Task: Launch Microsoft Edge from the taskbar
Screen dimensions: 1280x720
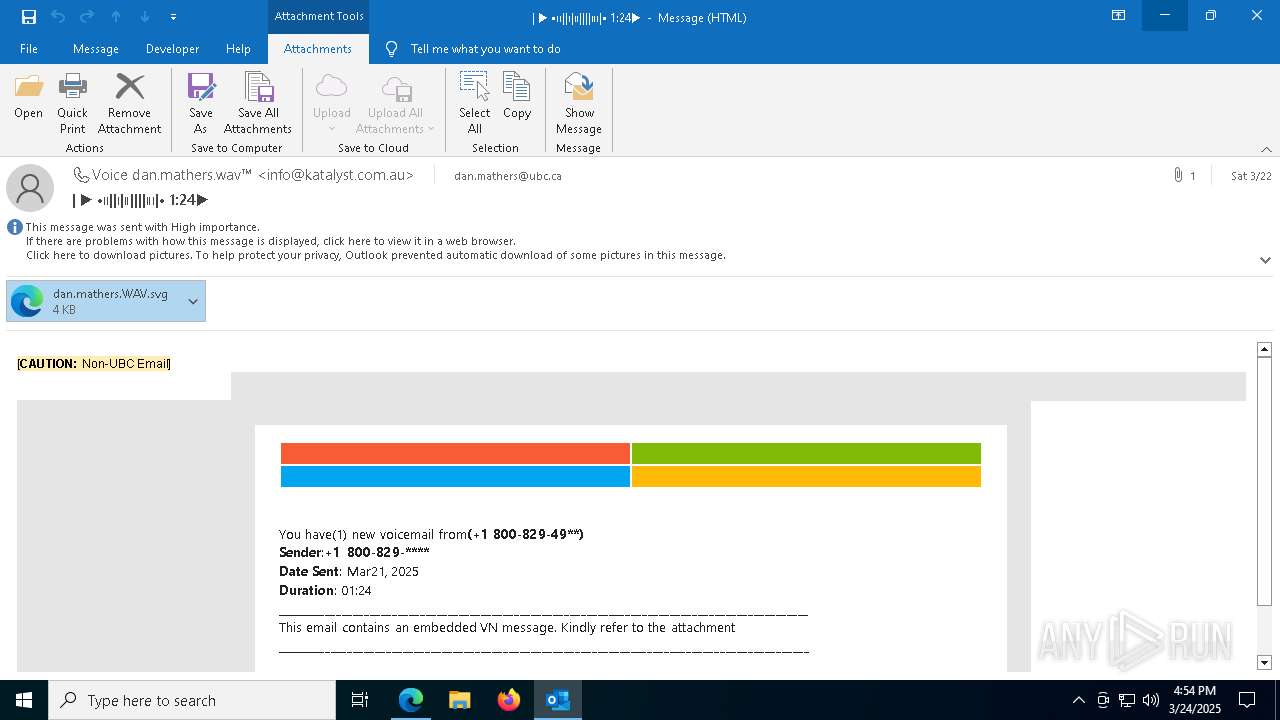Action: coord(411,700)
